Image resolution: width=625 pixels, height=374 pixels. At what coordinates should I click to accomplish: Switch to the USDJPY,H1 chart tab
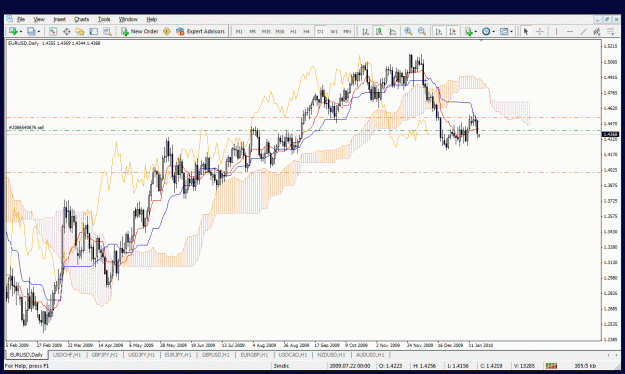pos(142,355)
